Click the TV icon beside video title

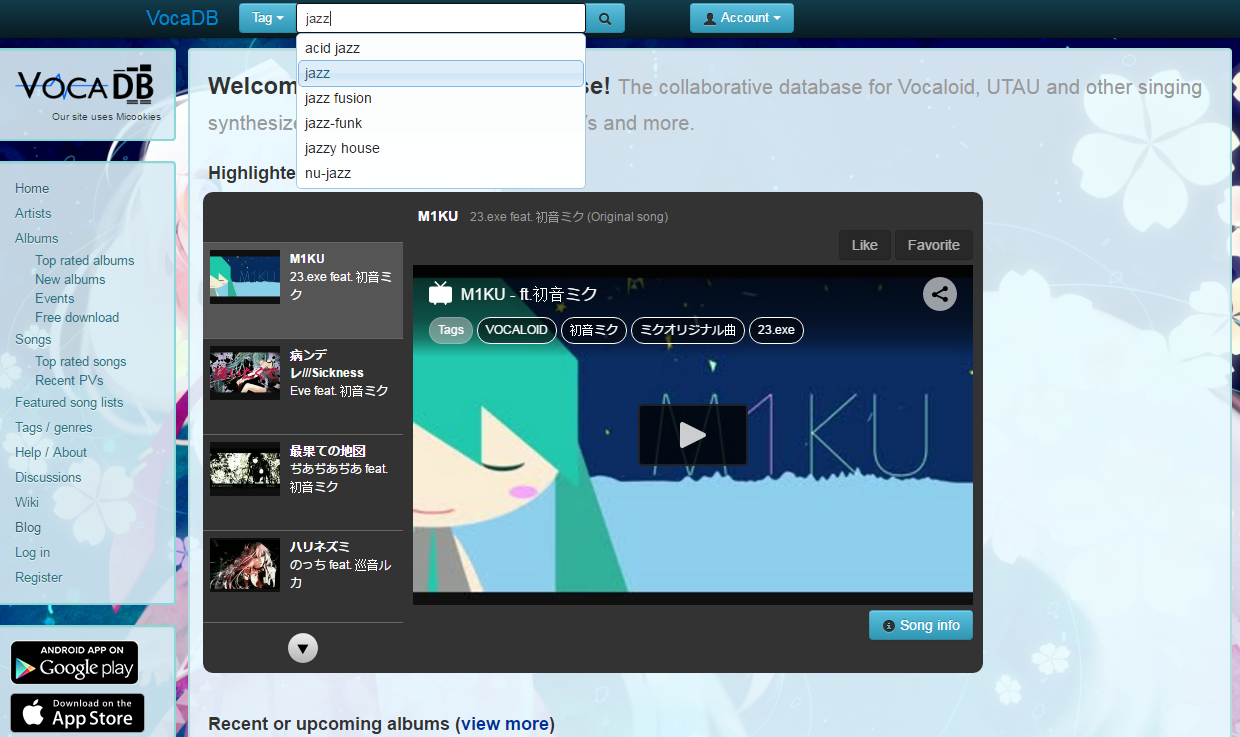coord(441,293)
